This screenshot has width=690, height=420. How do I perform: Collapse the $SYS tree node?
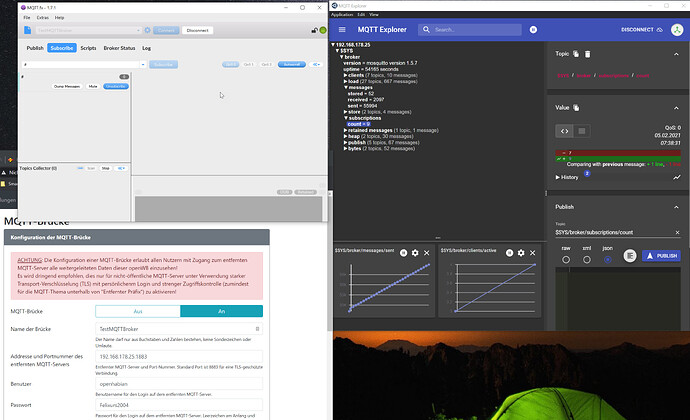pos(338,51)
